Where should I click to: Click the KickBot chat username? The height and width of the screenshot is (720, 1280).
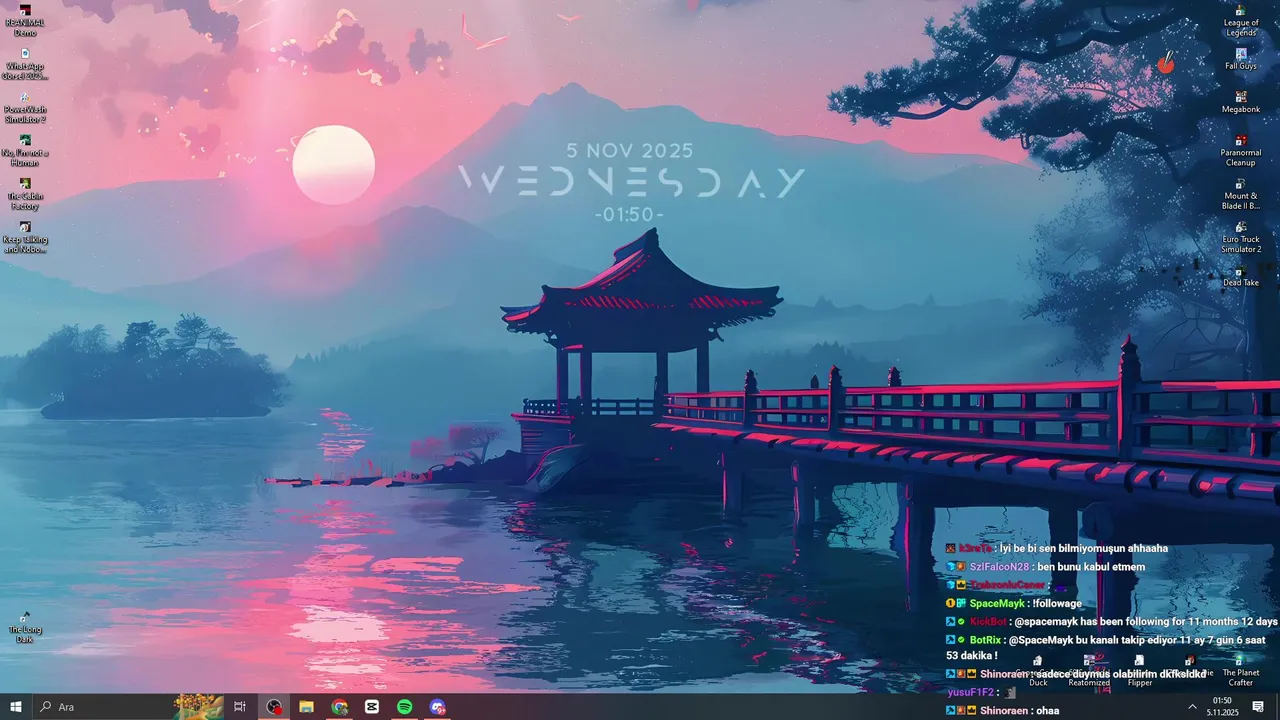click(x=988, y=621)
